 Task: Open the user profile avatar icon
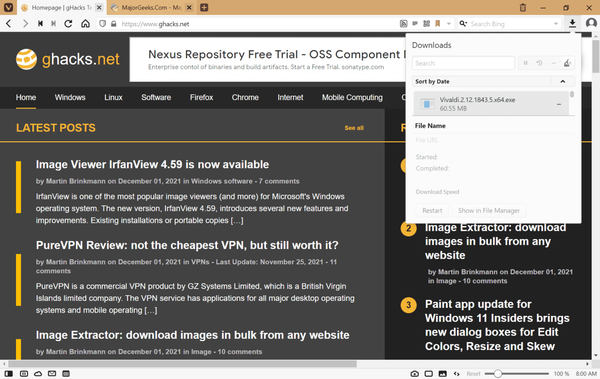coord(591,23)
